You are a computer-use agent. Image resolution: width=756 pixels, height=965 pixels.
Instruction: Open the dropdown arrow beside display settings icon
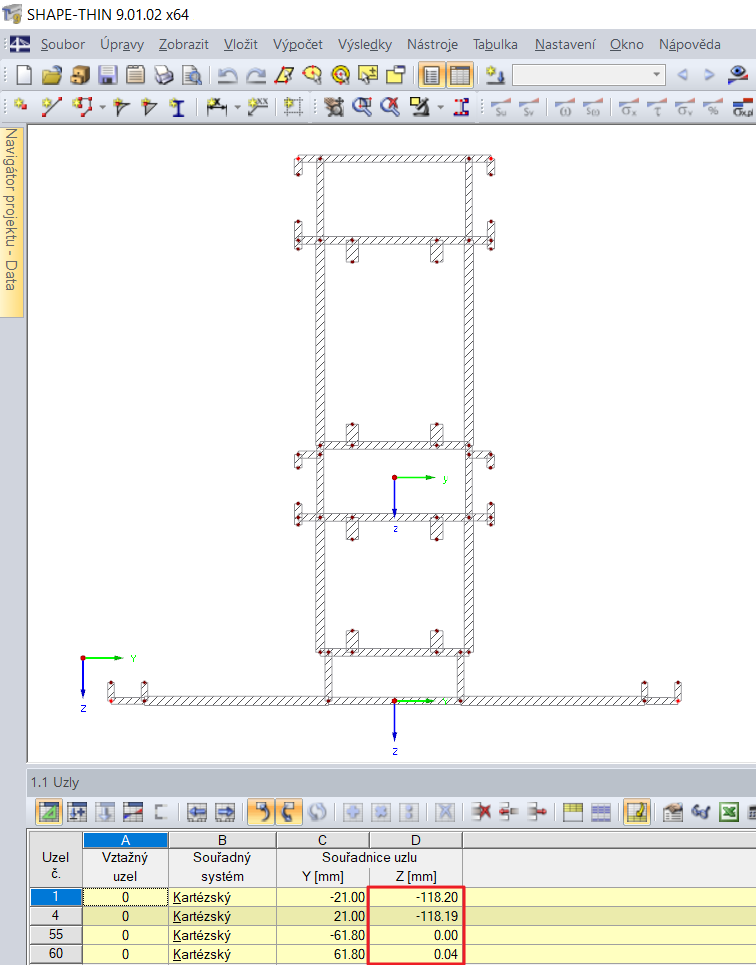click(441, 107)
